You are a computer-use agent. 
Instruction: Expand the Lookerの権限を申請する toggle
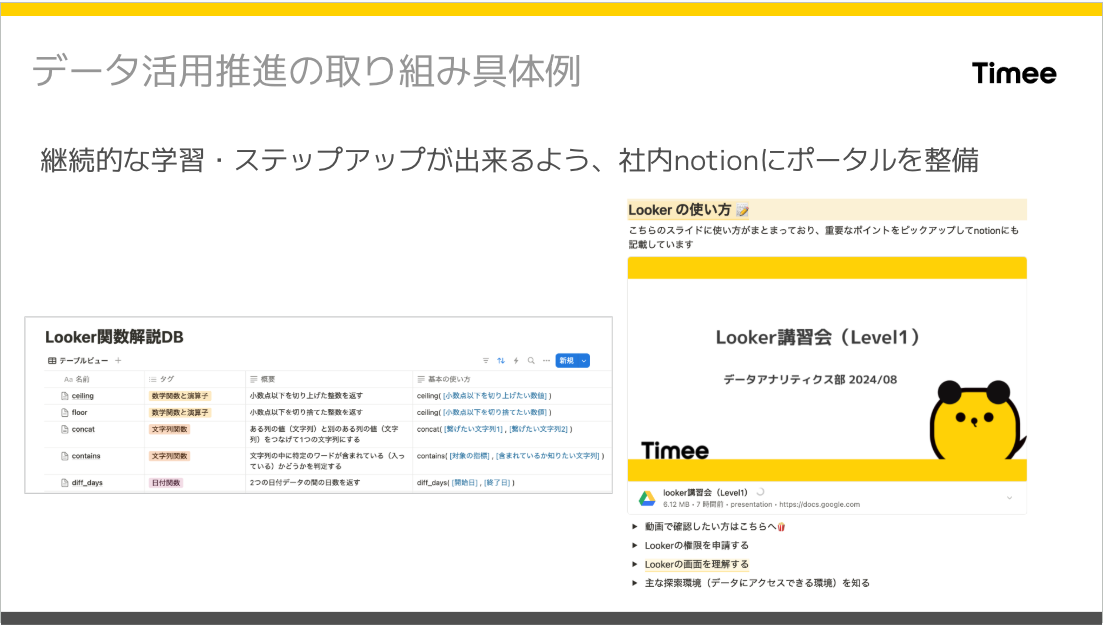tap(635, 545)
